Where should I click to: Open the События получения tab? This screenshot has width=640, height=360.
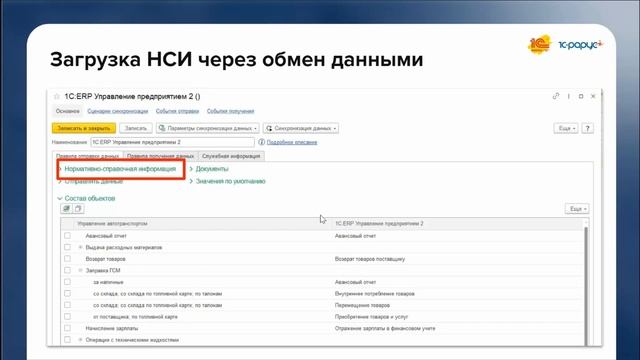[230, 111]
